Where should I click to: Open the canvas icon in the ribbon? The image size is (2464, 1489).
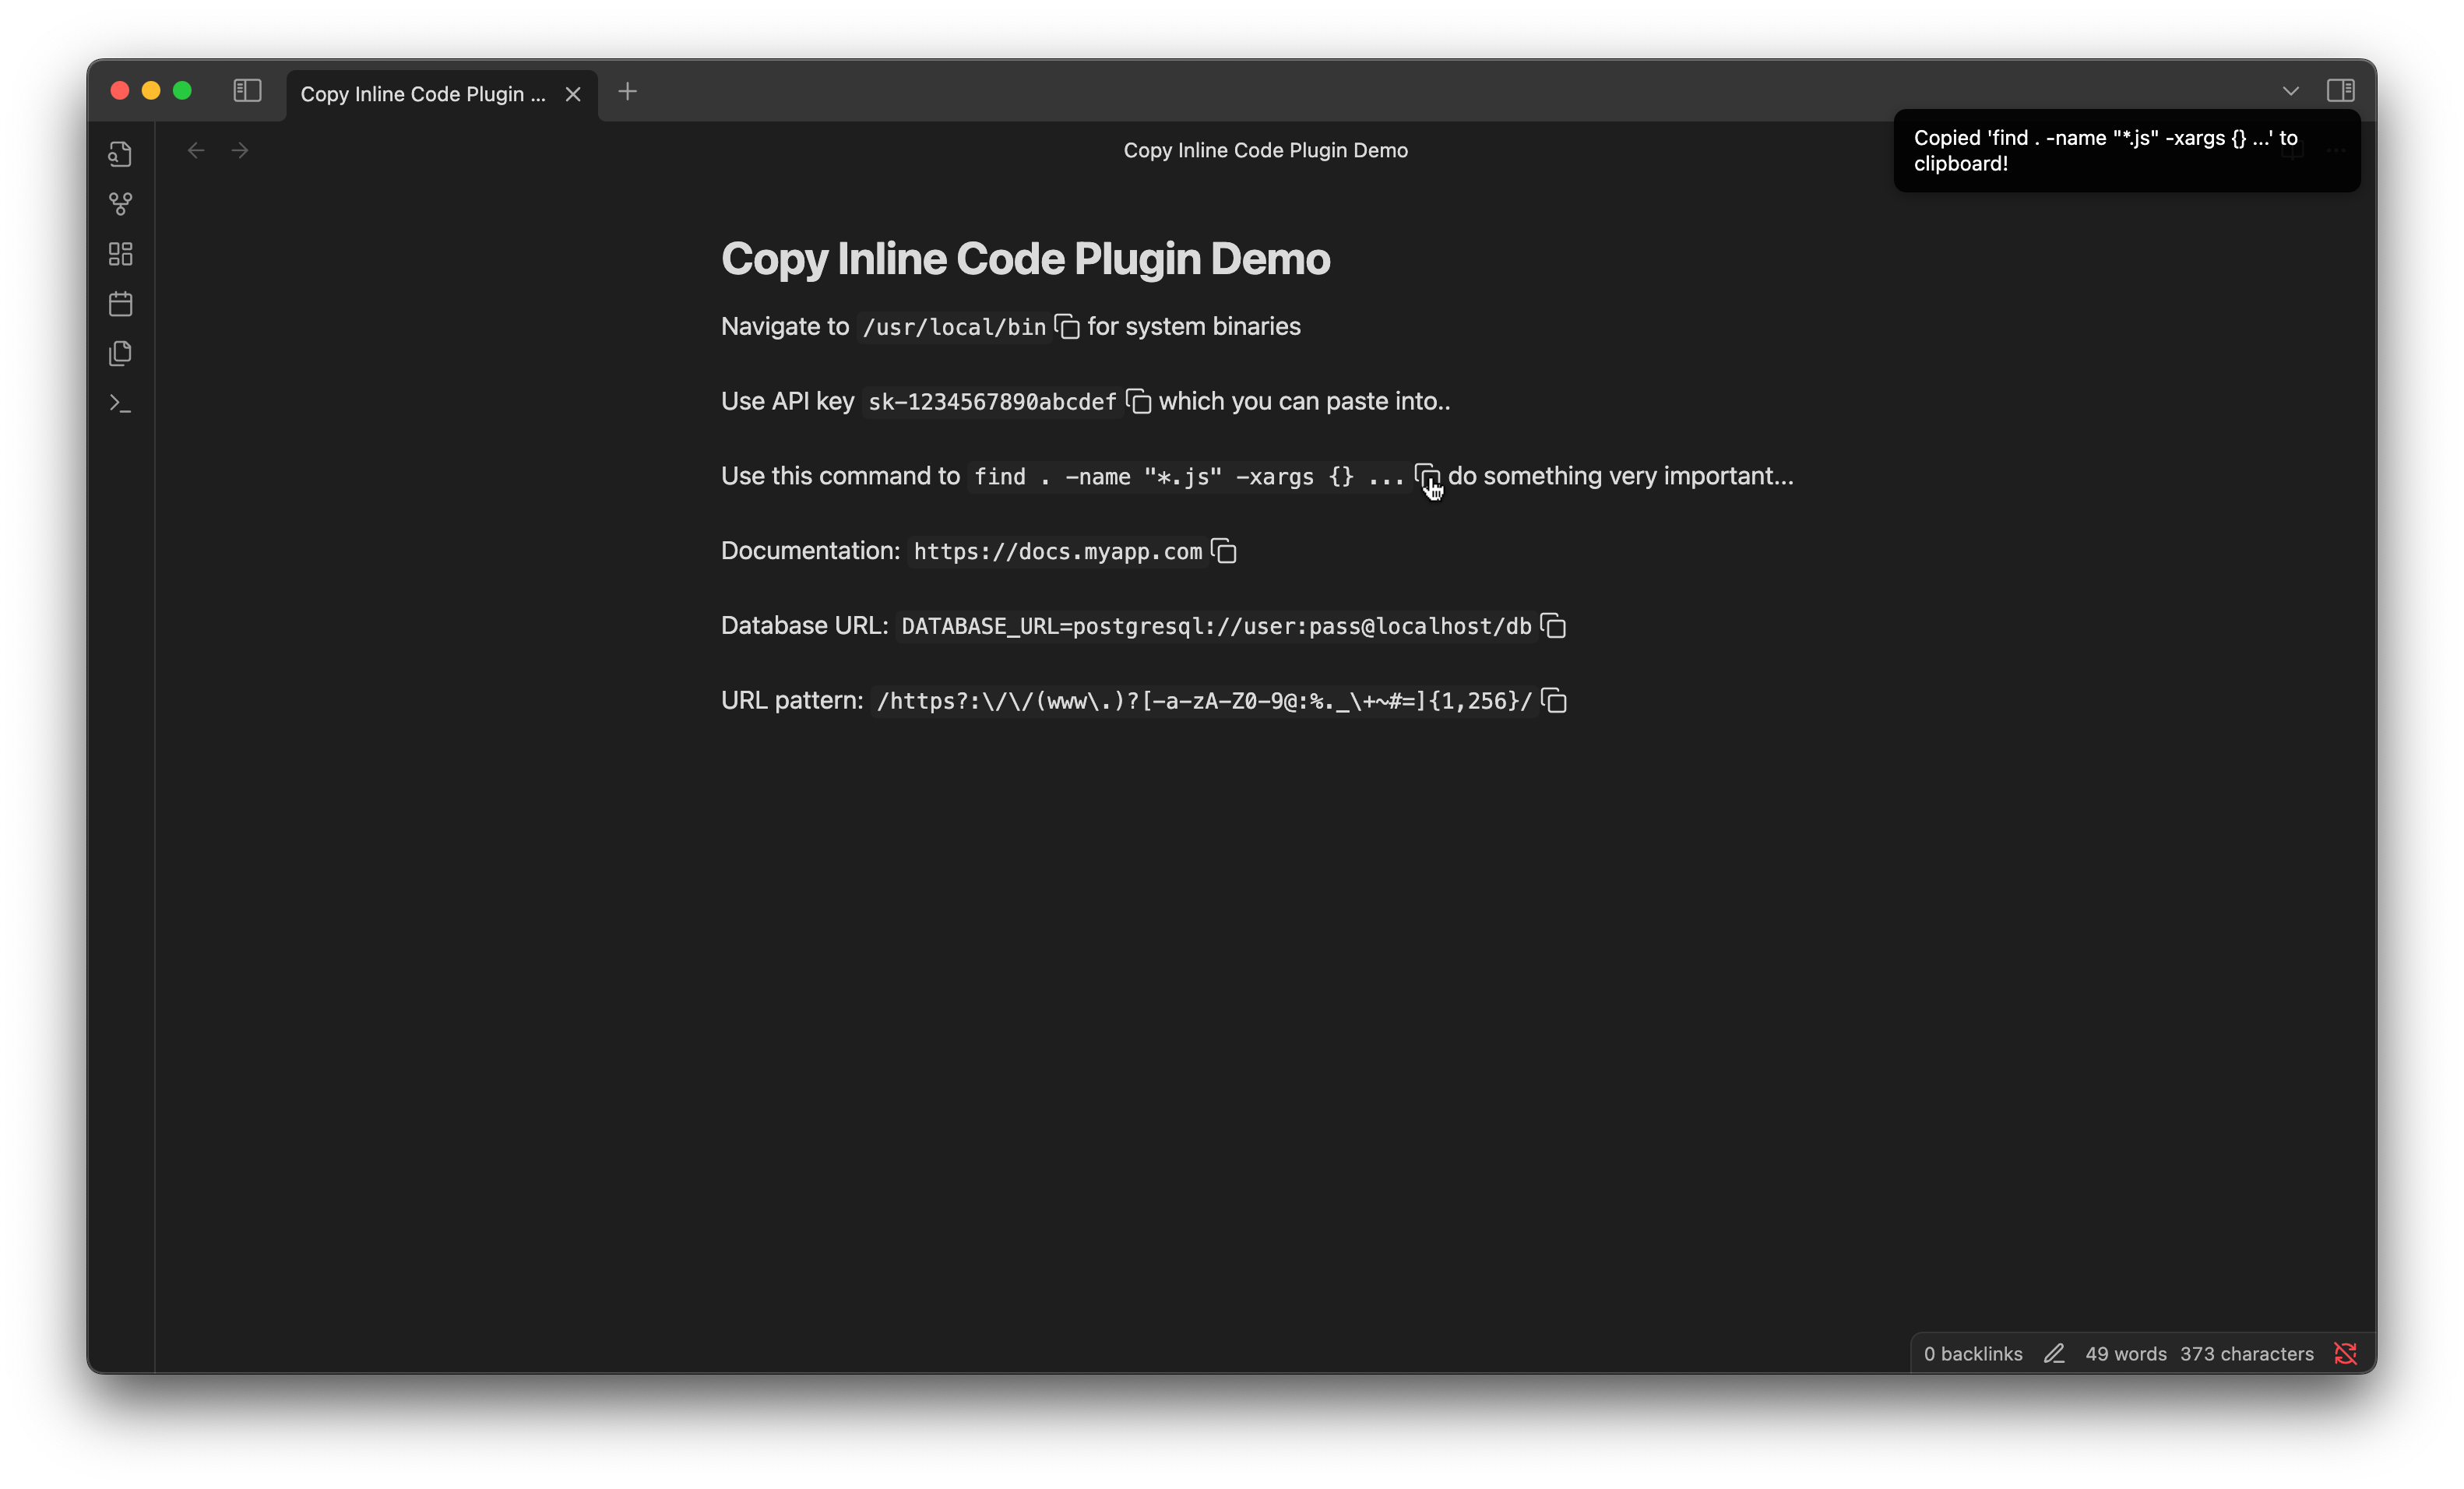120,254
